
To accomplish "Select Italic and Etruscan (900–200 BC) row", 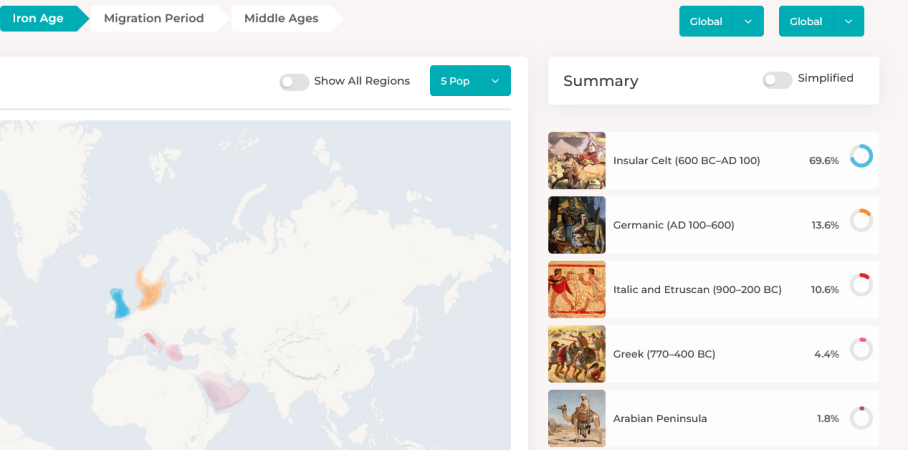I will pyautogui.click(x=713, y=290).
